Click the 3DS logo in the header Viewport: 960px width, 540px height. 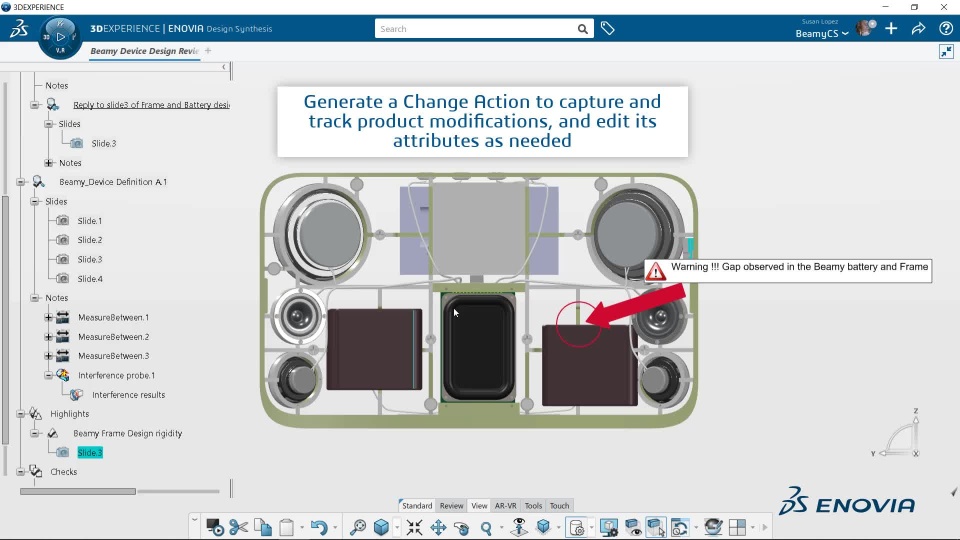pos(19,28)
